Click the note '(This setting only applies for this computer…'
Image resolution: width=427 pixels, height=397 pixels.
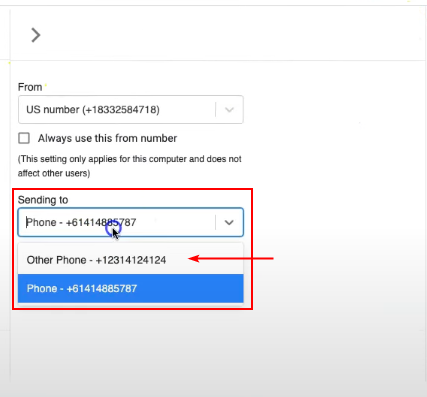pos(130,166)
